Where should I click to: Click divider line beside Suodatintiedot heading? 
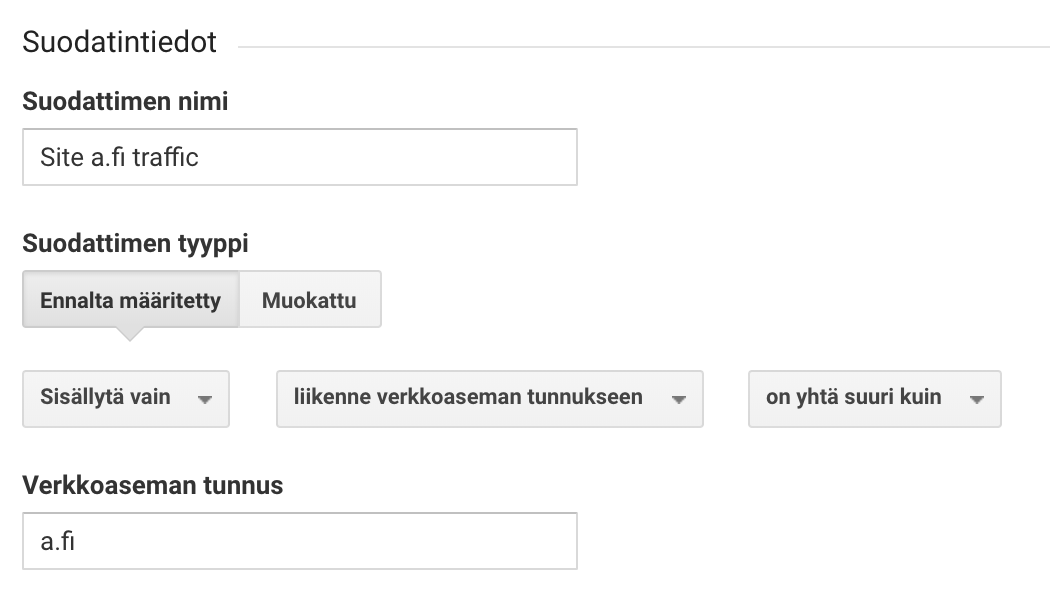click(644, 47)
